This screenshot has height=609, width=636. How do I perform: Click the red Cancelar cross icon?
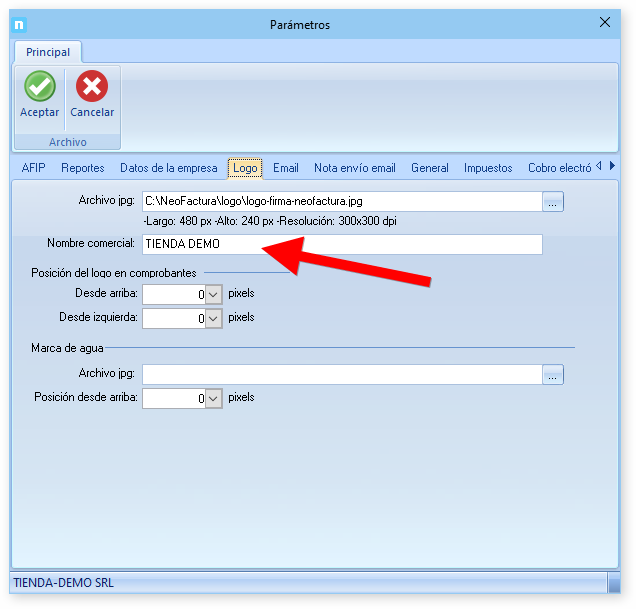coord(92,87)
